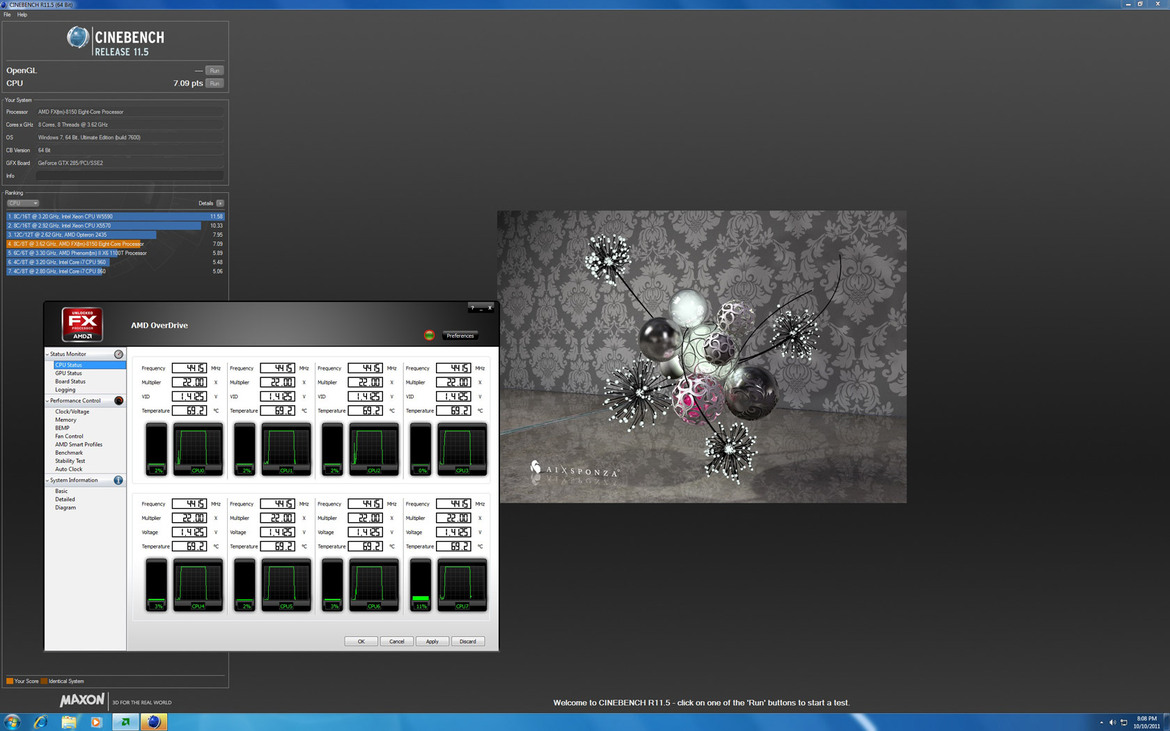Click the Info field in Your System
1170x731 pixels.
click(130, 176)
